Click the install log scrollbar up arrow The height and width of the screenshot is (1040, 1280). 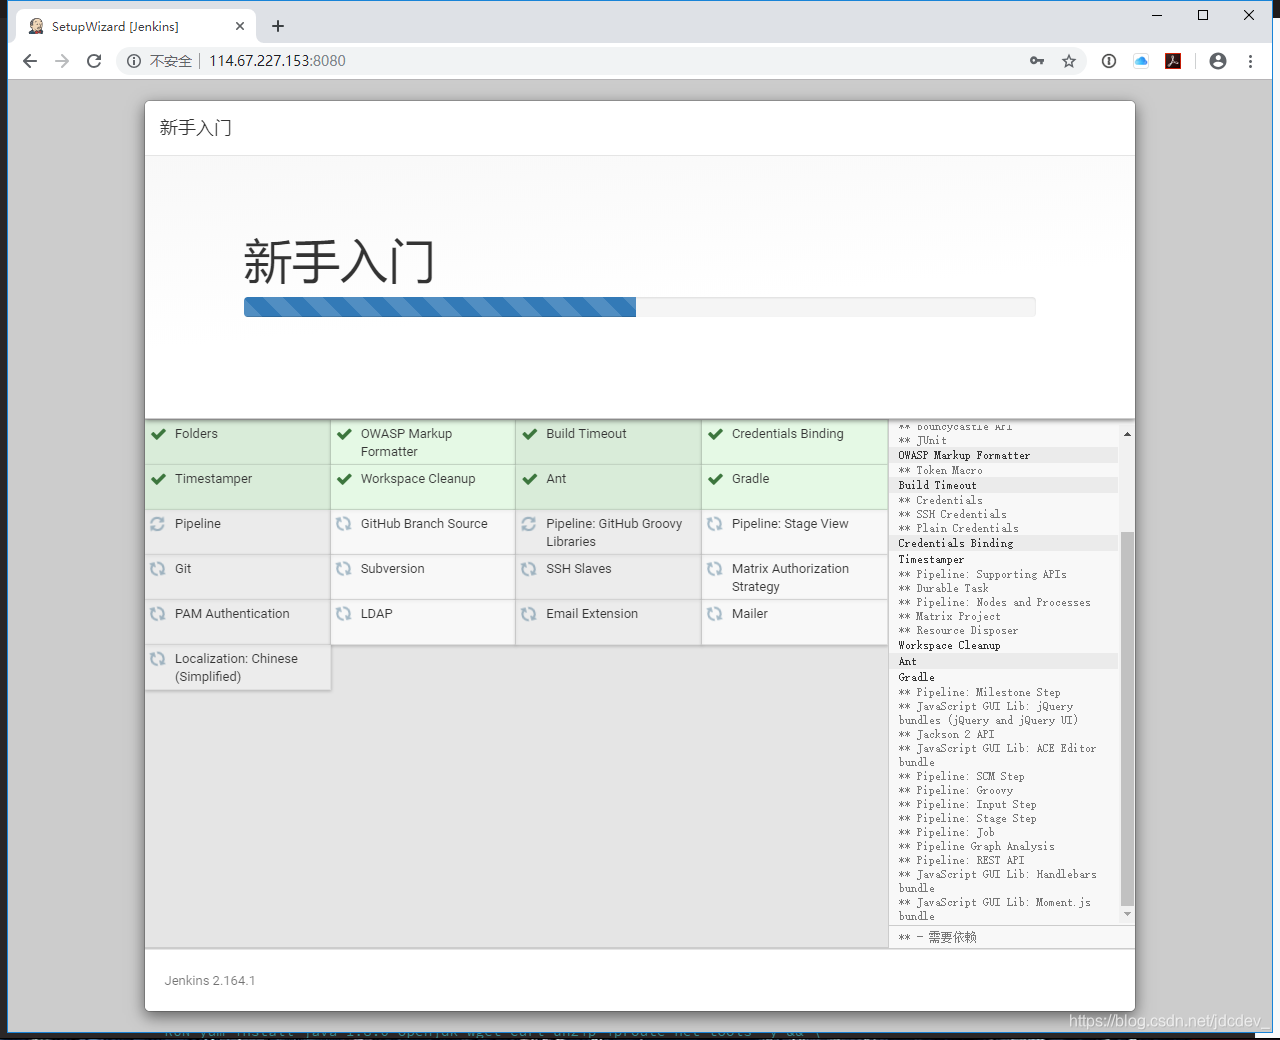[x=1127, y=434]
